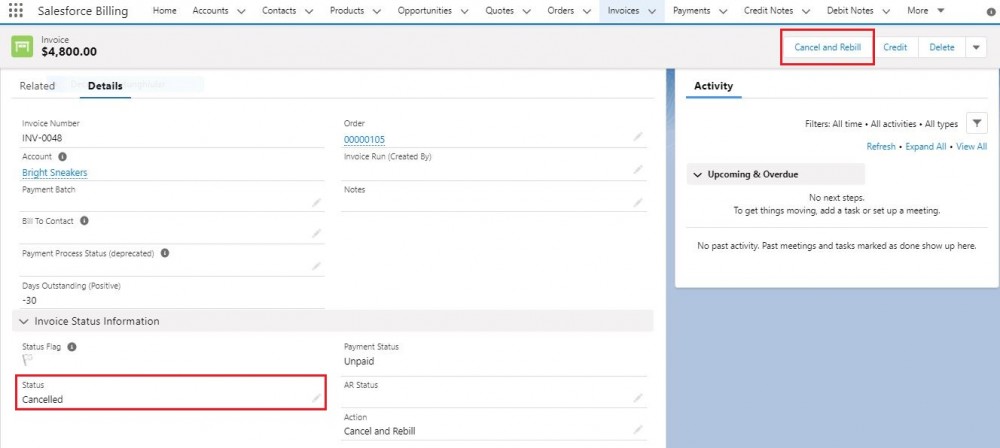Open the Debit Notes tab

(x=850, y=11)
